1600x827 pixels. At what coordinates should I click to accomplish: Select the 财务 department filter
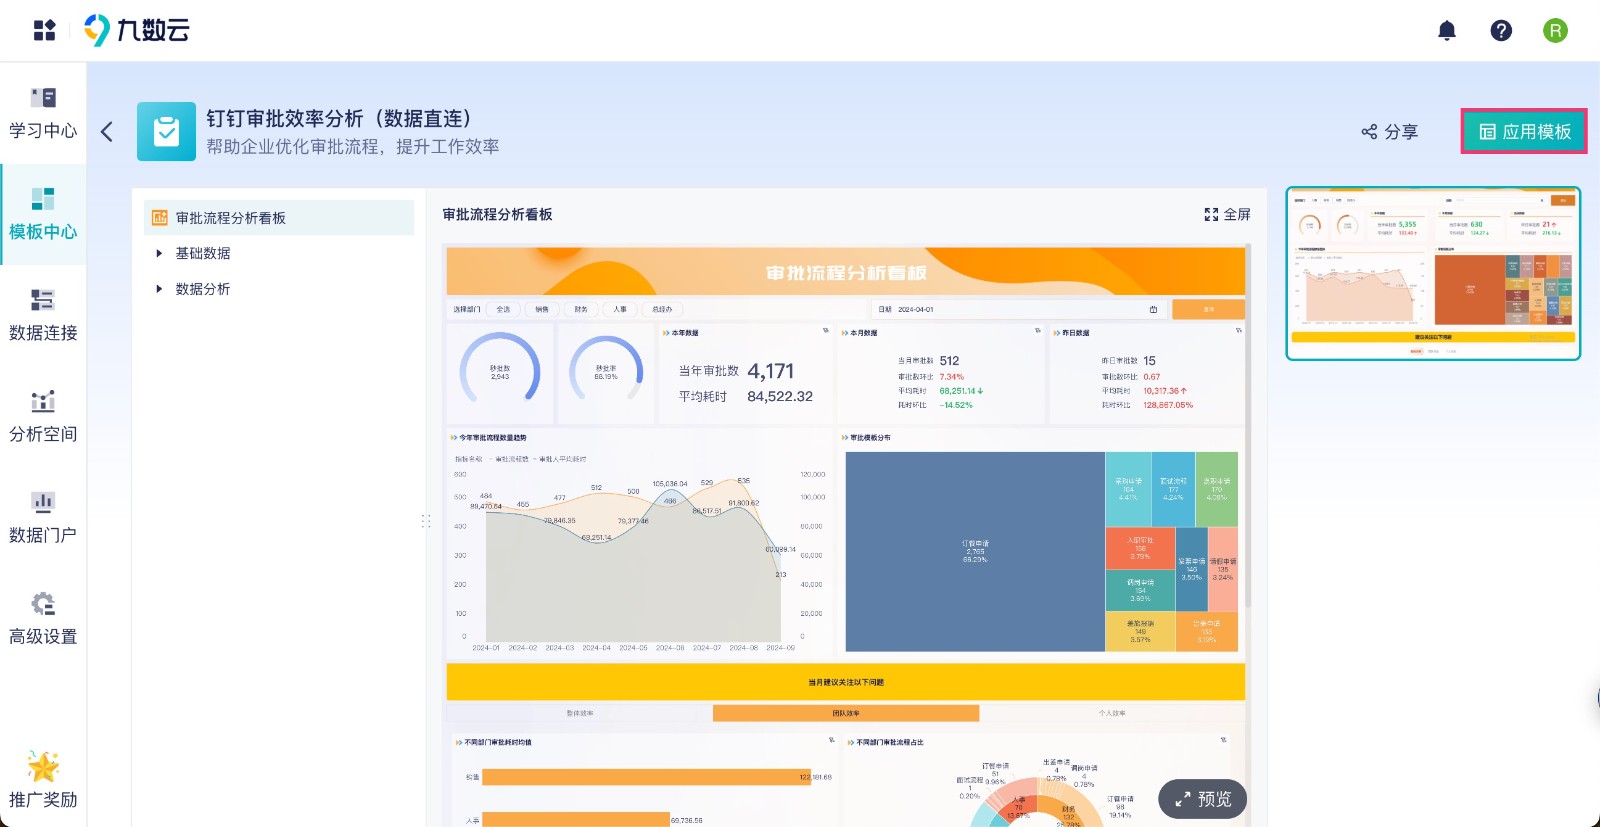click(581, 309)
